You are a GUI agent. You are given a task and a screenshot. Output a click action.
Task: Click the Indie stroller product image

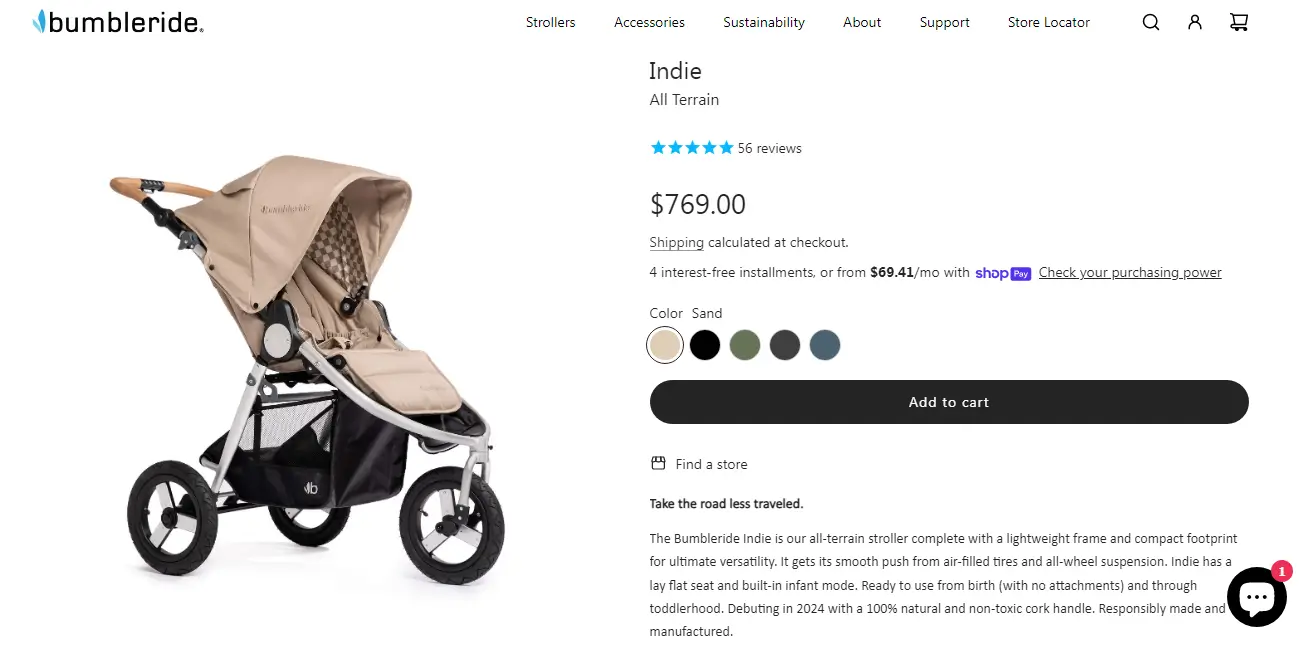tap(310, 370)
